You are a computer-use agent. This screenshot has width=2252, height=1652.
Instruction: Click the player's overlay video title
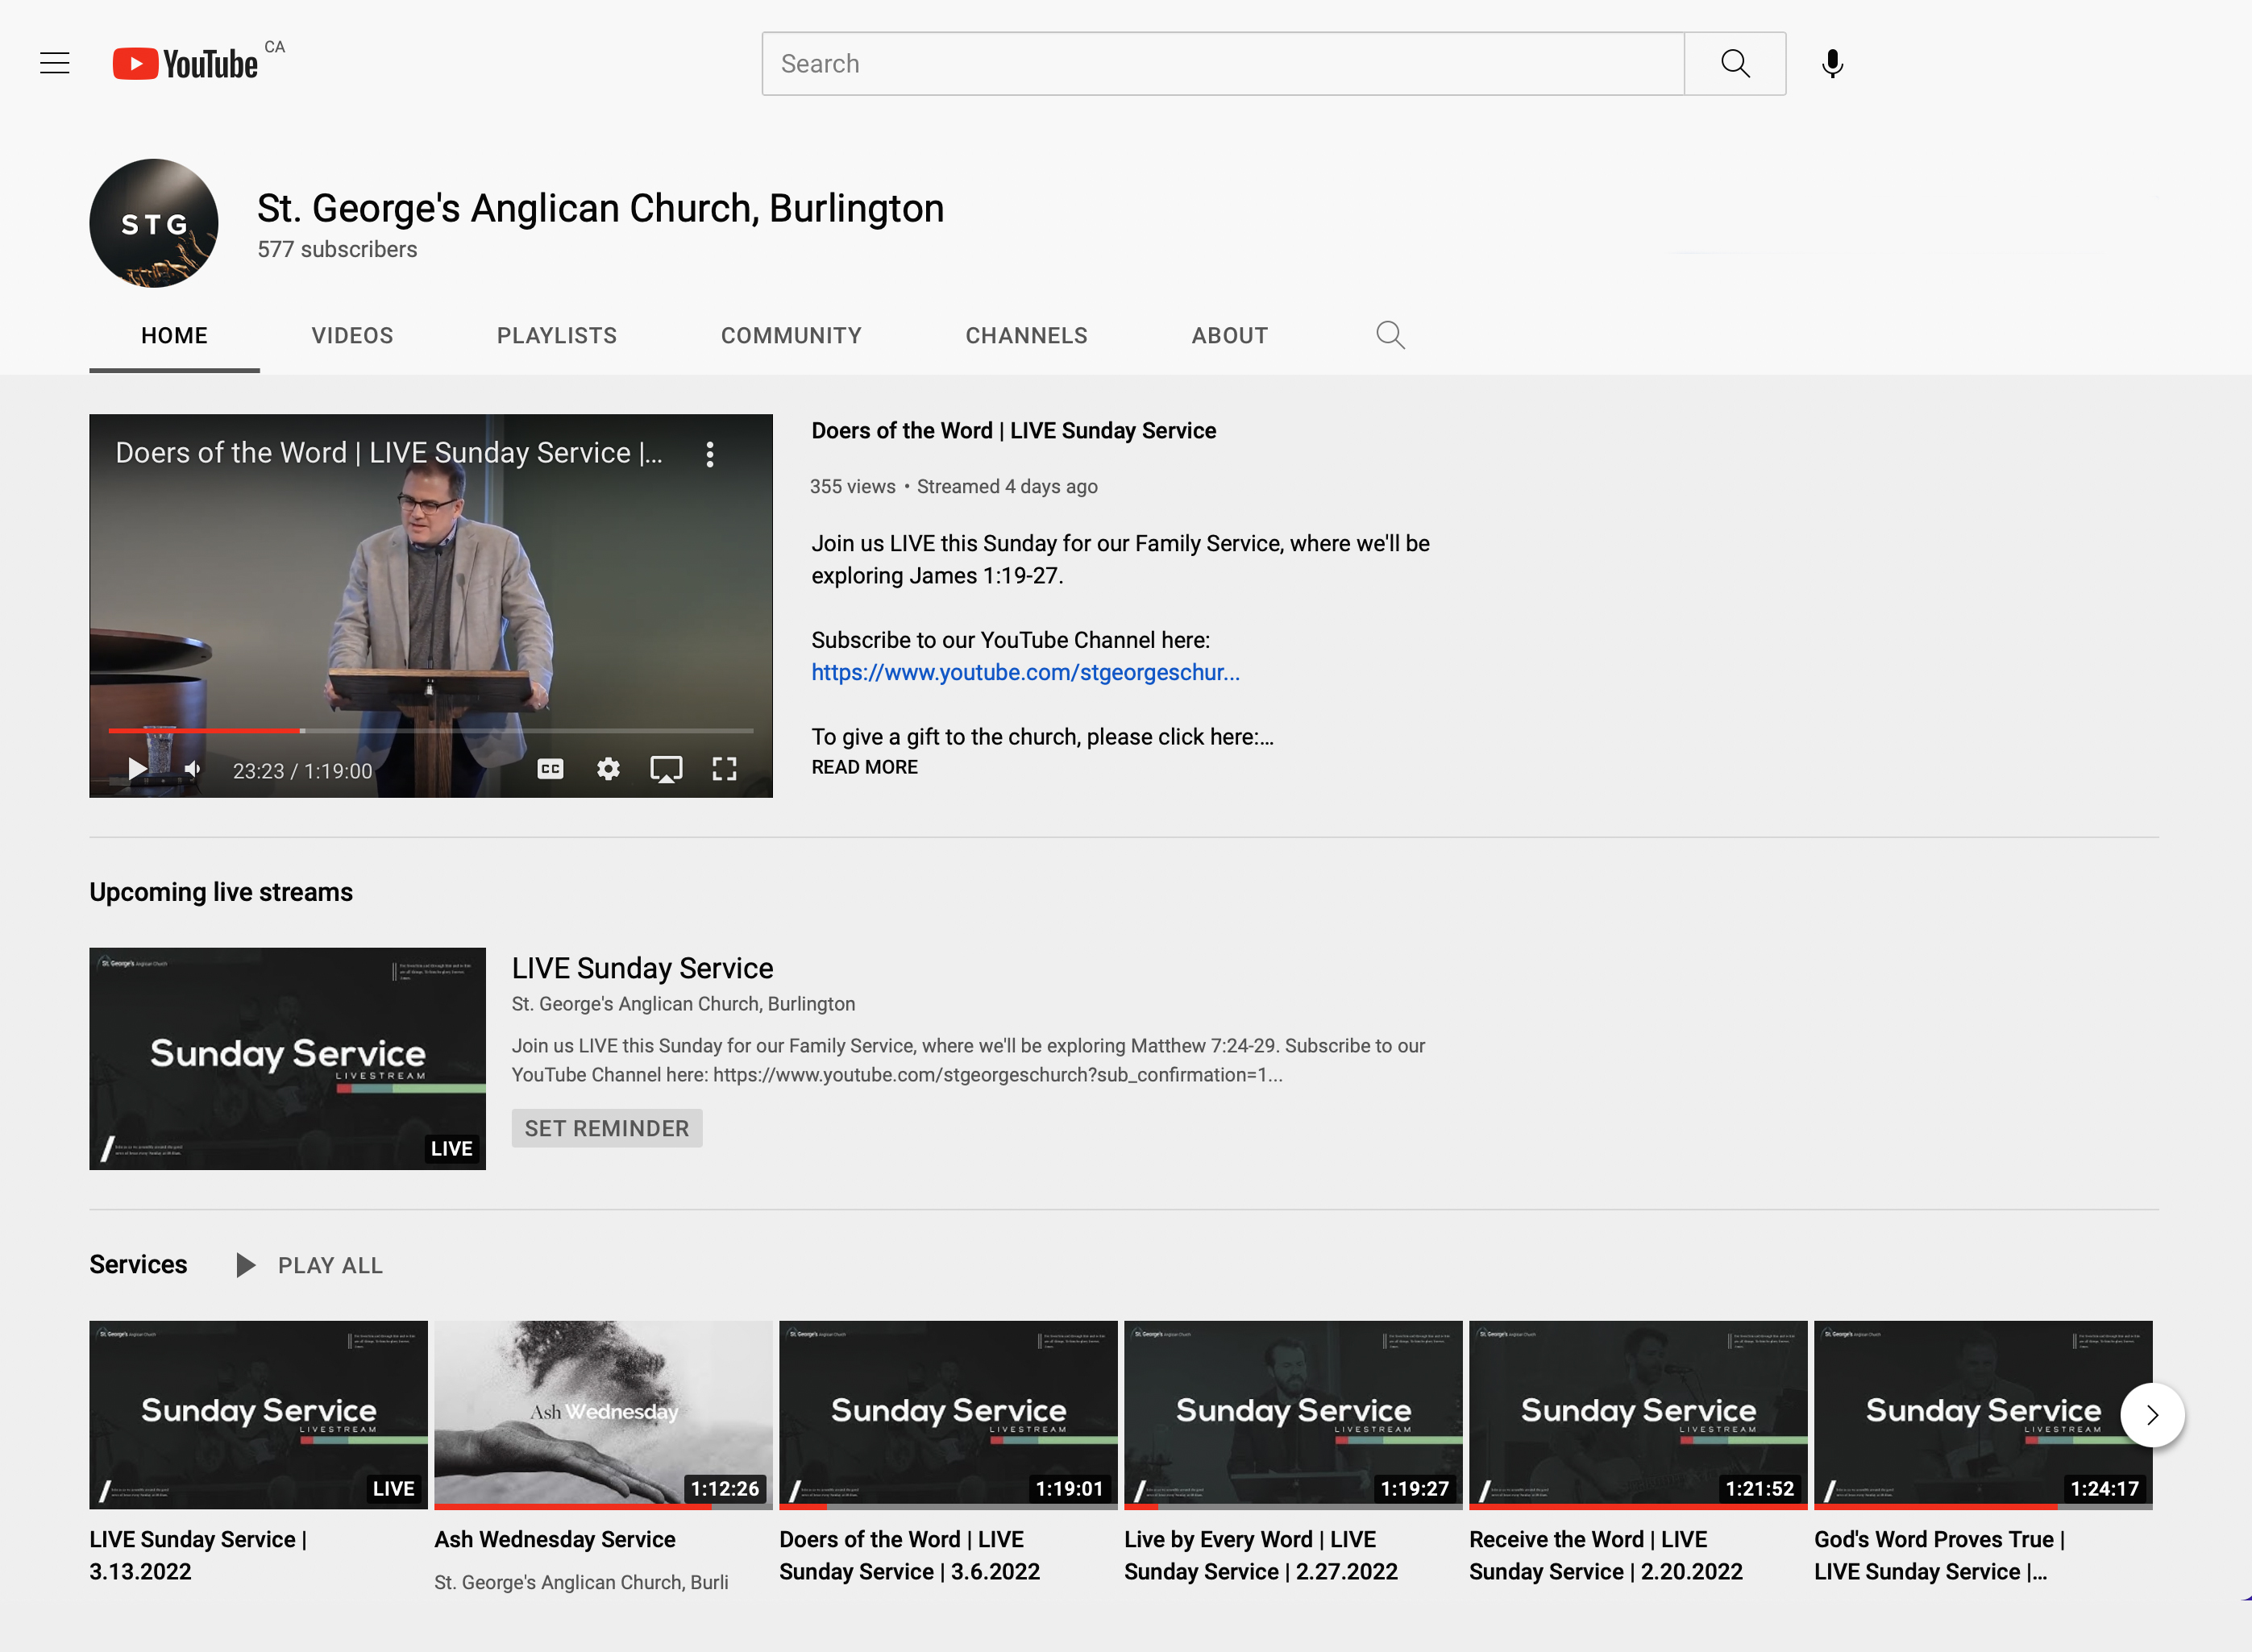tap(389, 453)
